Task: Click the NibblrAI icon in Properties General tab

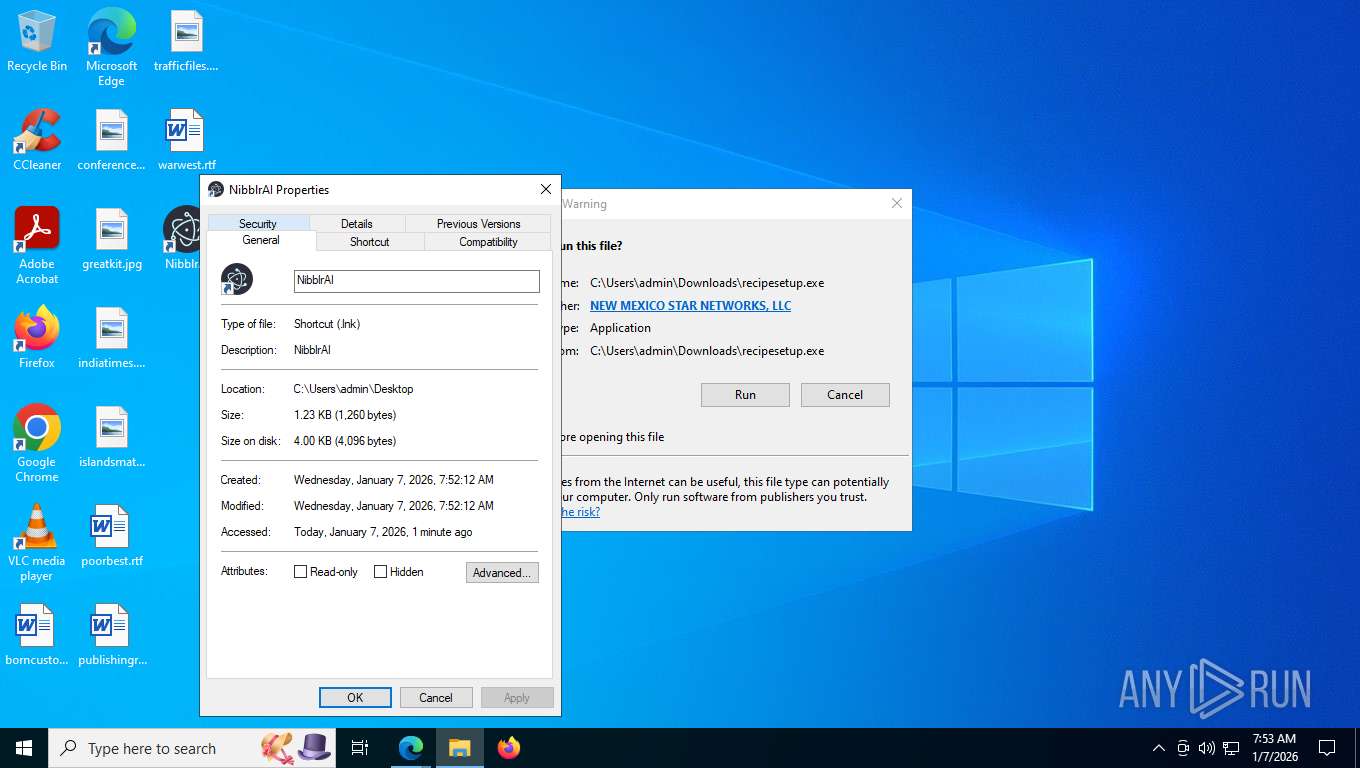Action: pyautogui.click(x=237, y=280)
